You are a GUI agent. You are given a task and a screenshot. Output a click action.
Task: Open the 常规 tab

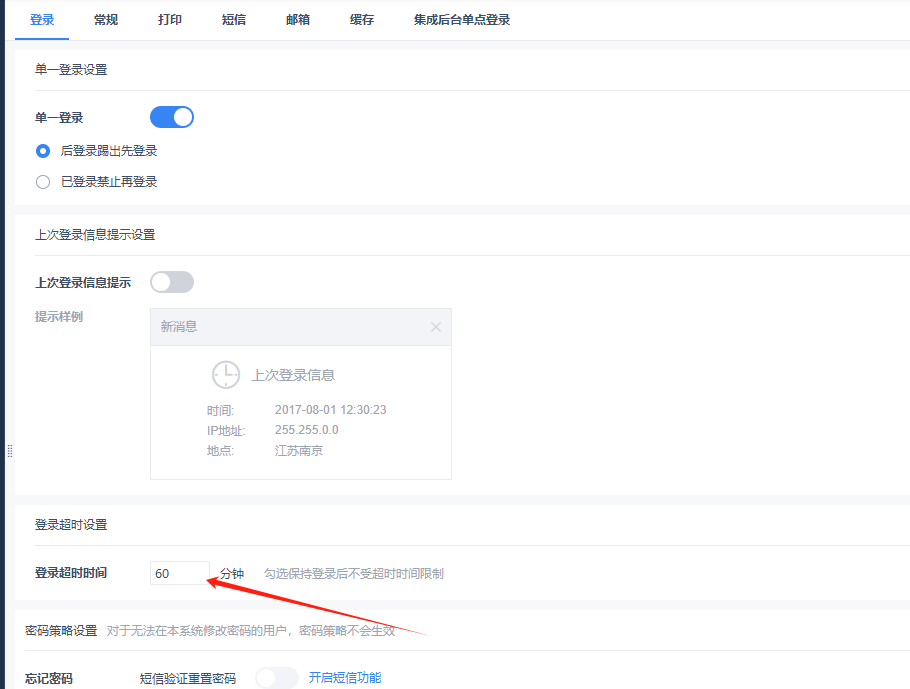pos(106,20)
